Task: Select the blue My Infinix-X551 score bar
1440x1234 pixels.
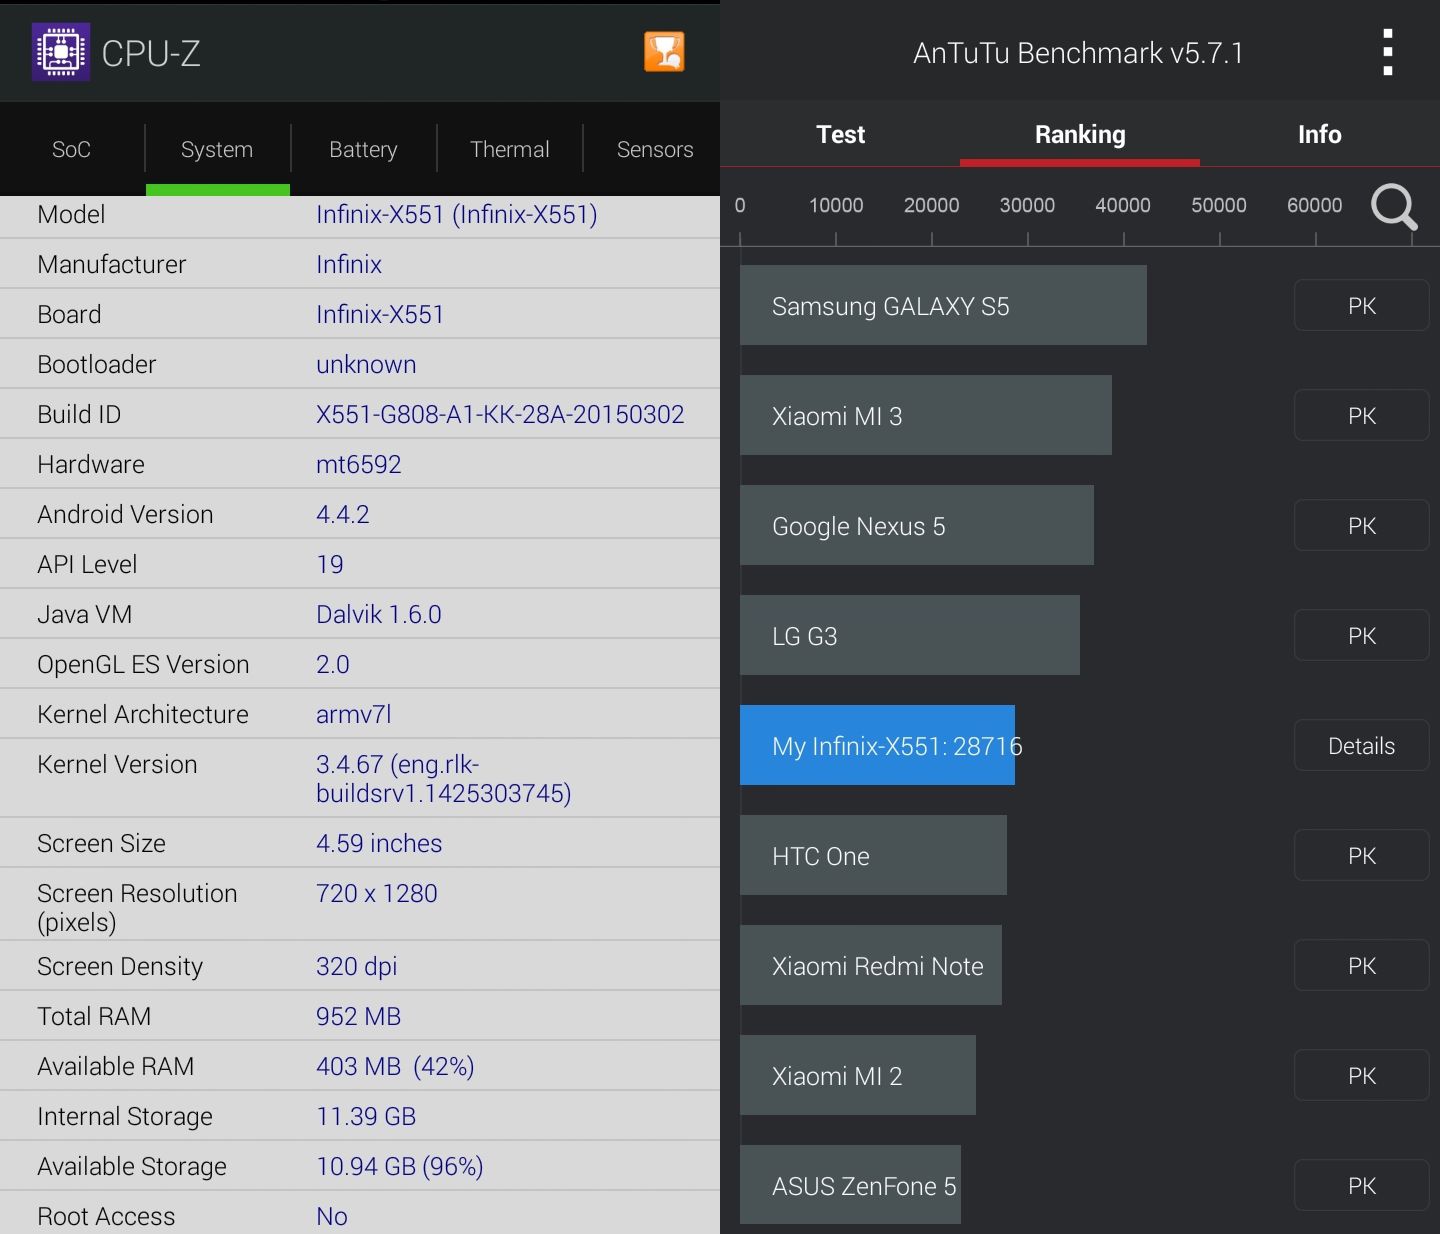Action: 877,745
